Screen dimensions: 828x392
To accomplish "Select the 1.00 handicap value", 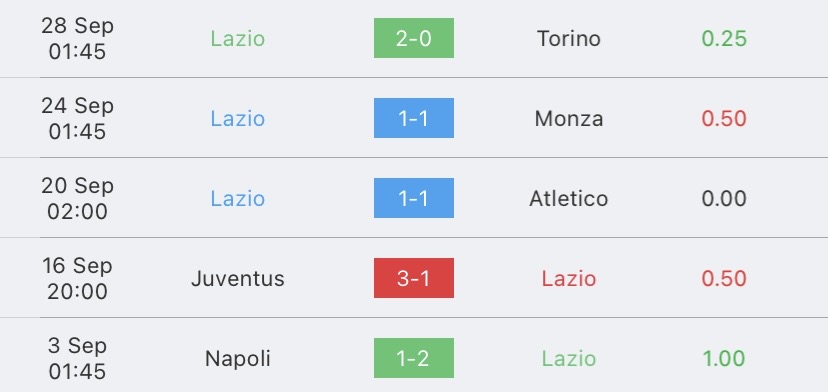I will click(x=724, y=359).
